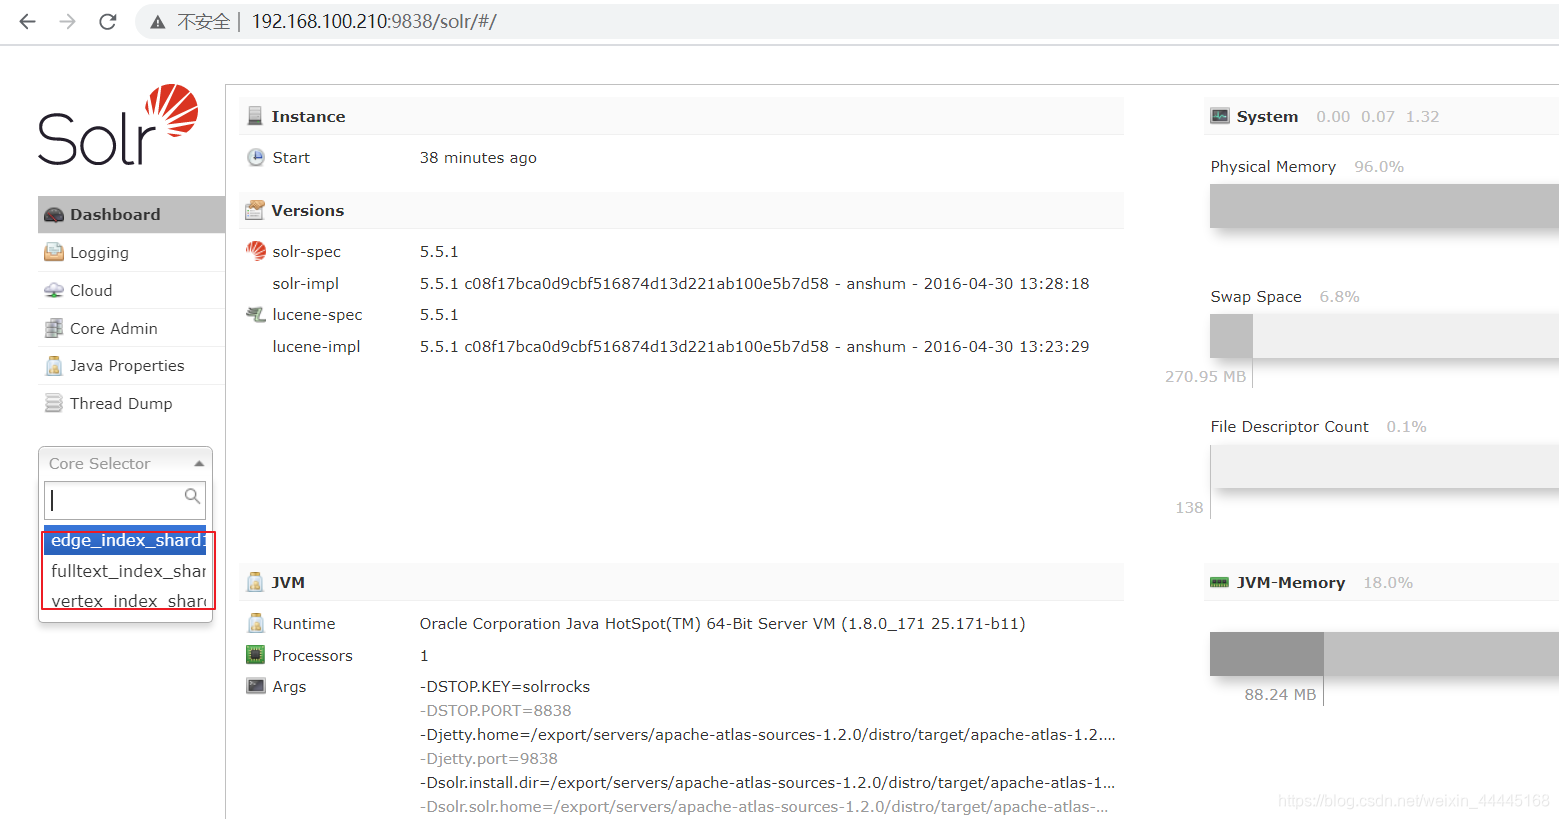Viewport: 1559px width, 819px height.
Task: Click the Instance section server icon
Action: (x=255, y=116)
